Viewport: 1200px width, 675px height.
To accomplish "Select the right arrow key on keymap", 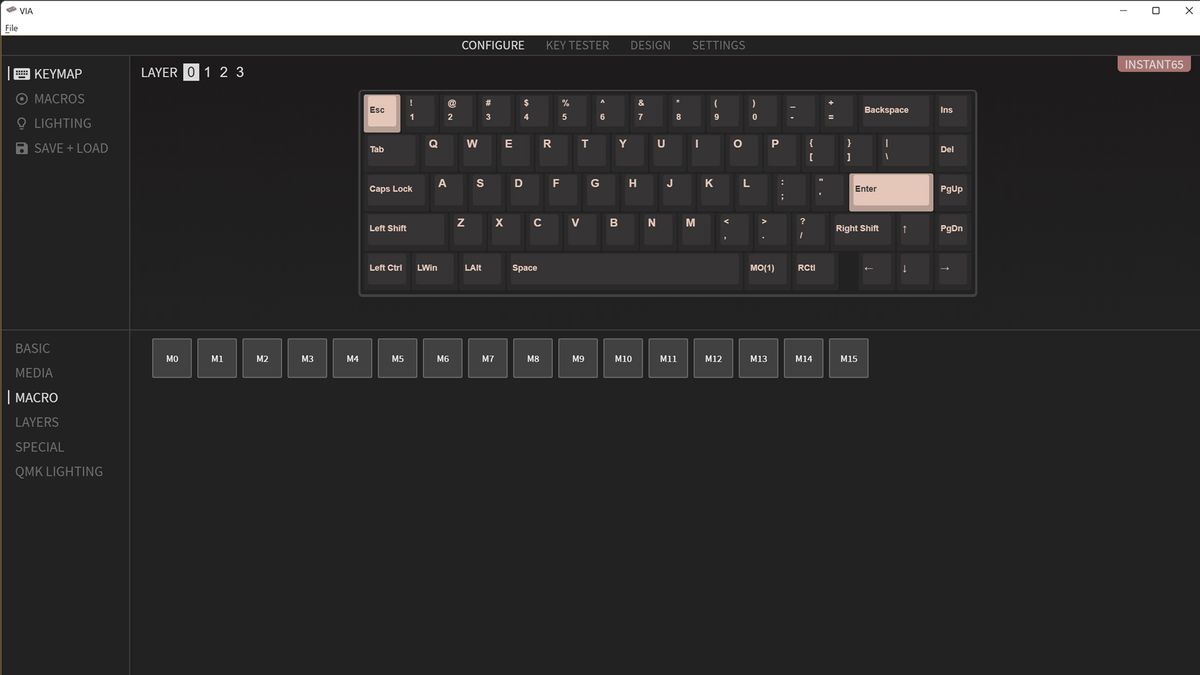I will click(953, 270).
